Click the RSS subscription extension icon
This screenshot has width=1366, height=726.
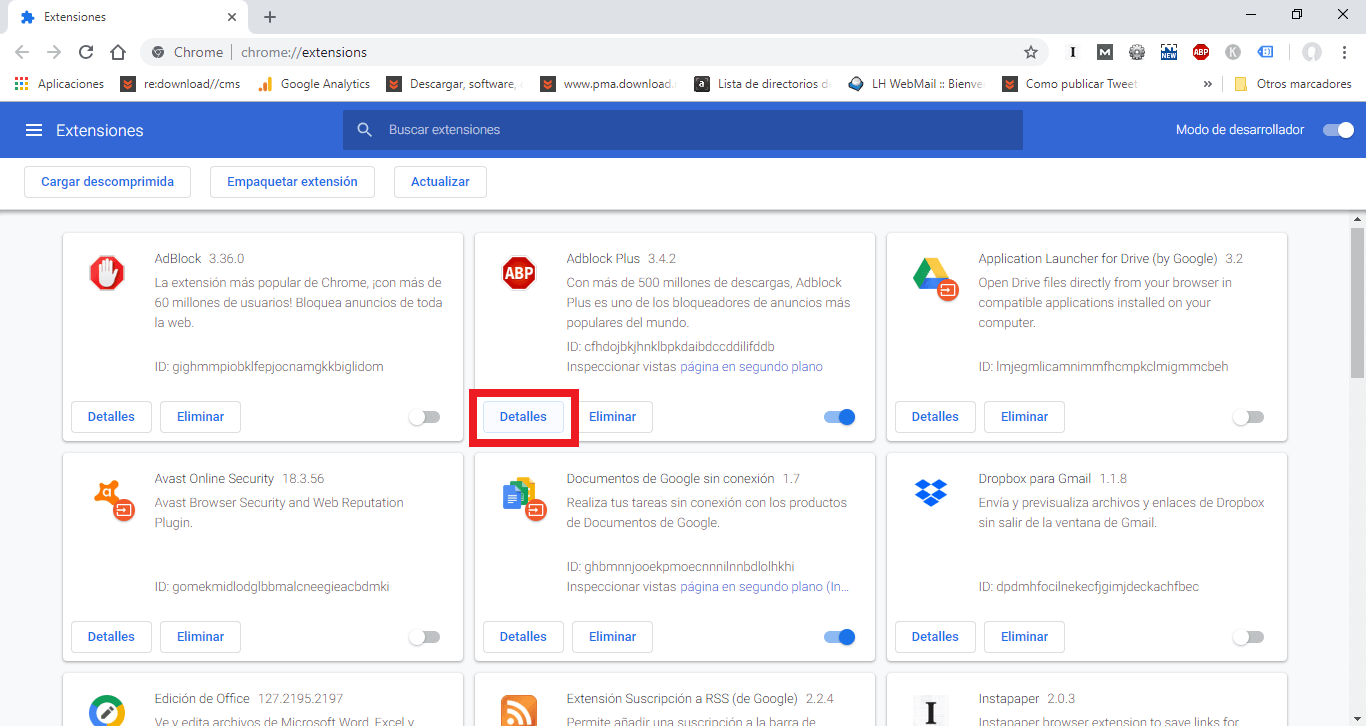pos(518,710)
